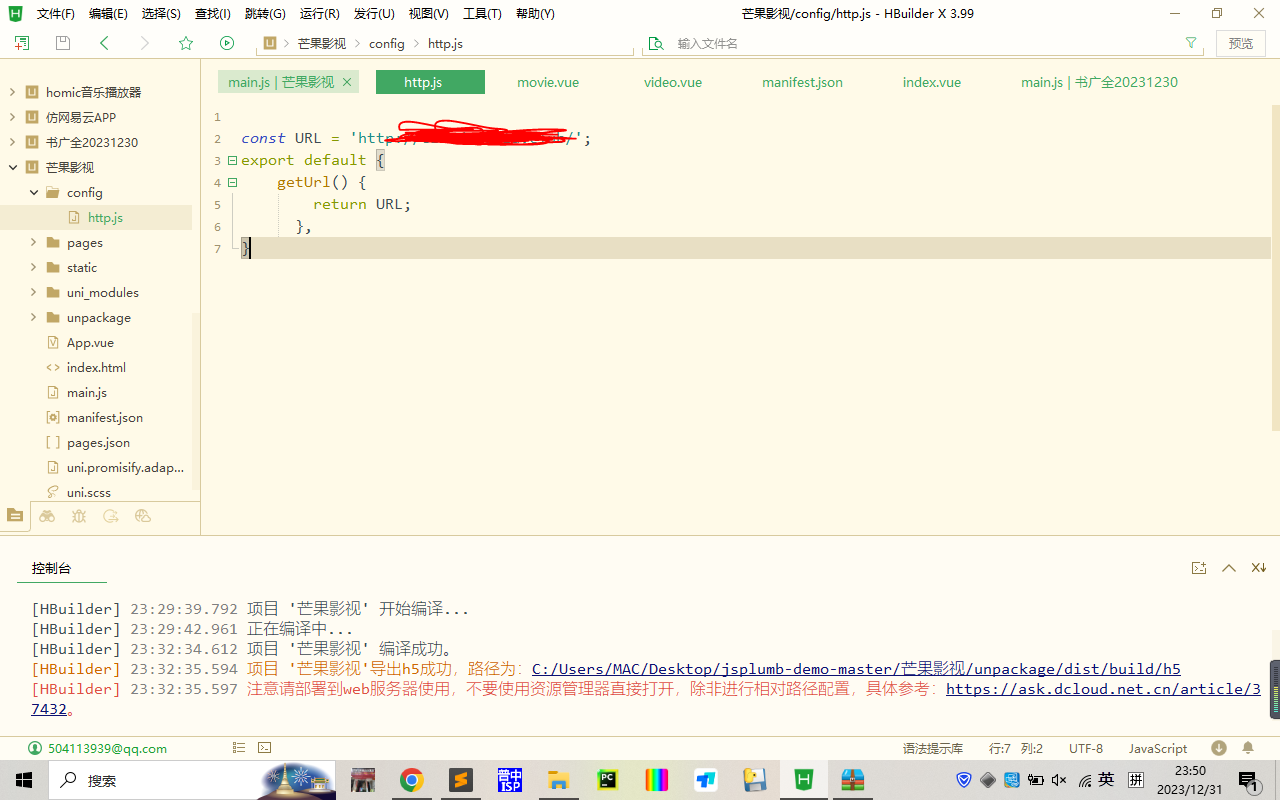Open the unpackage/dist/build/h5 path link
This screenshot has width=1280, height=800.
point(856,669)
